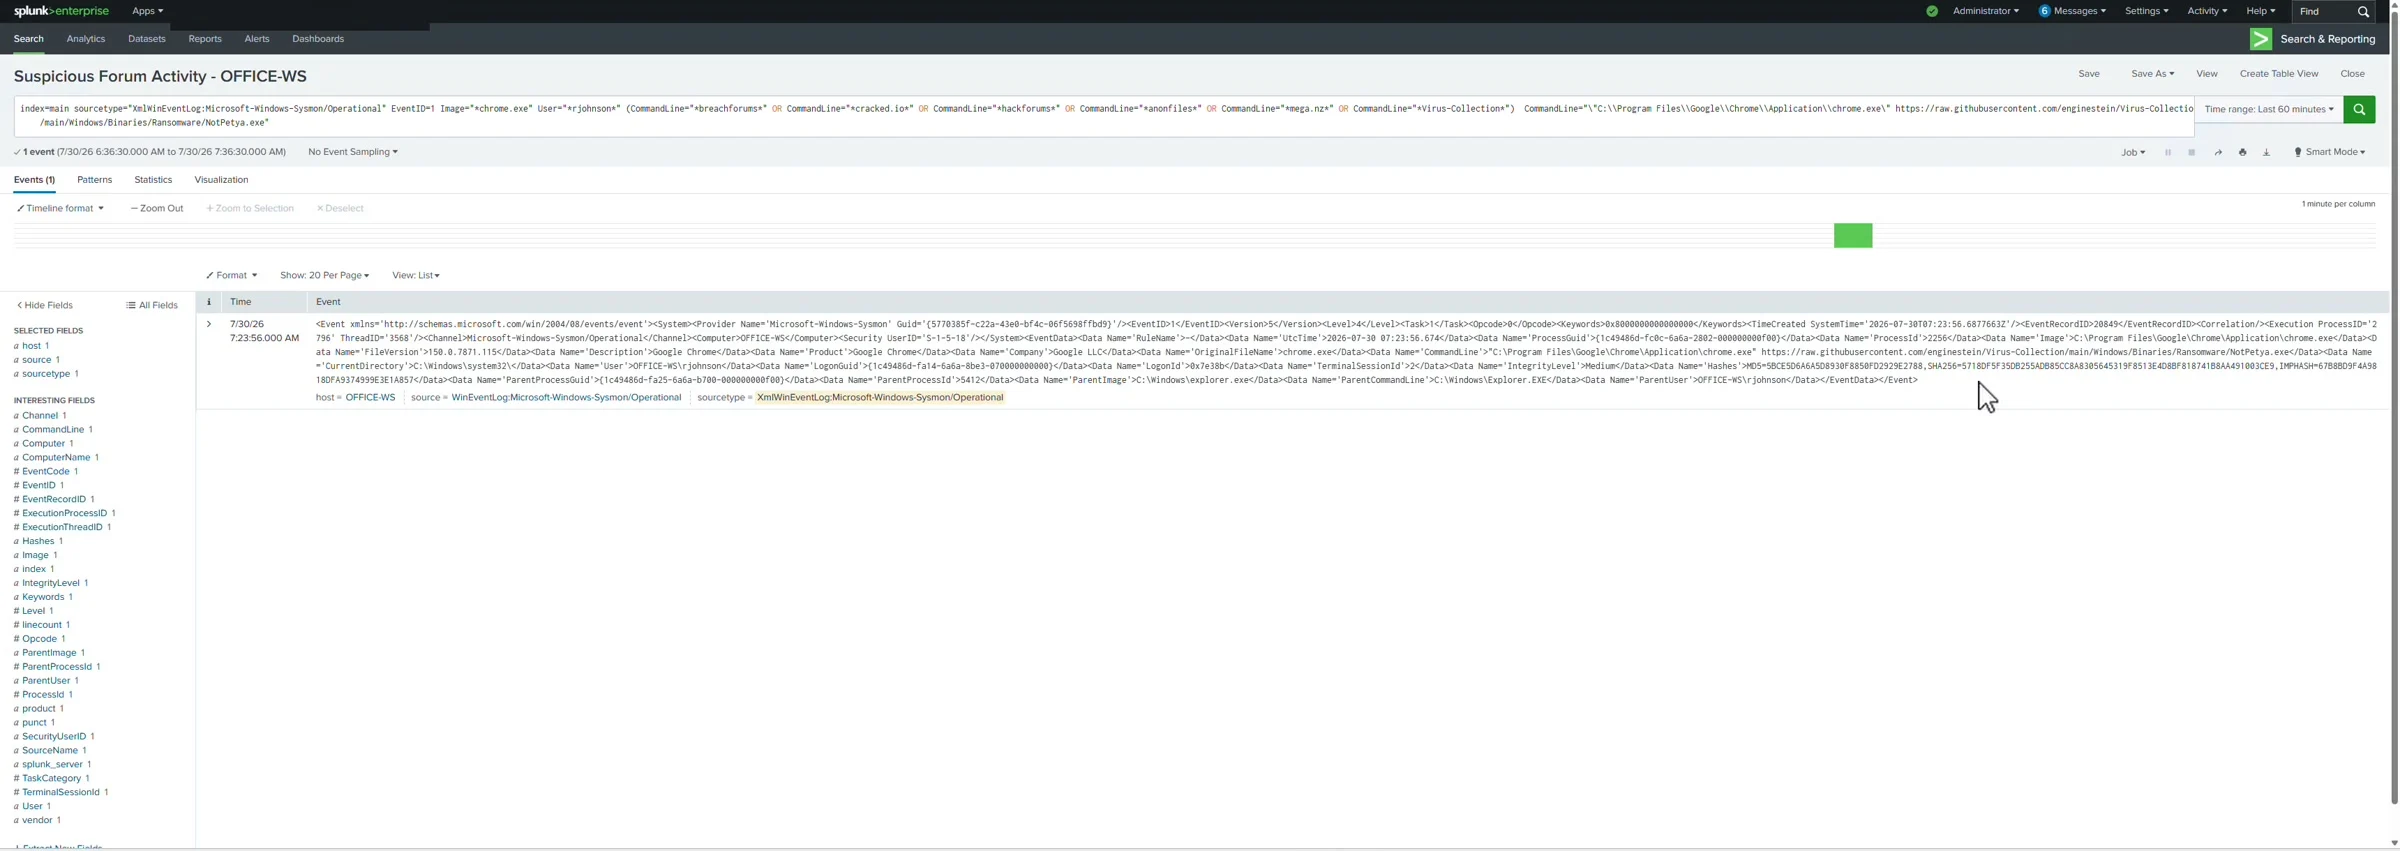
Task: Open the Reports nav item
Action: click(205, 39)
